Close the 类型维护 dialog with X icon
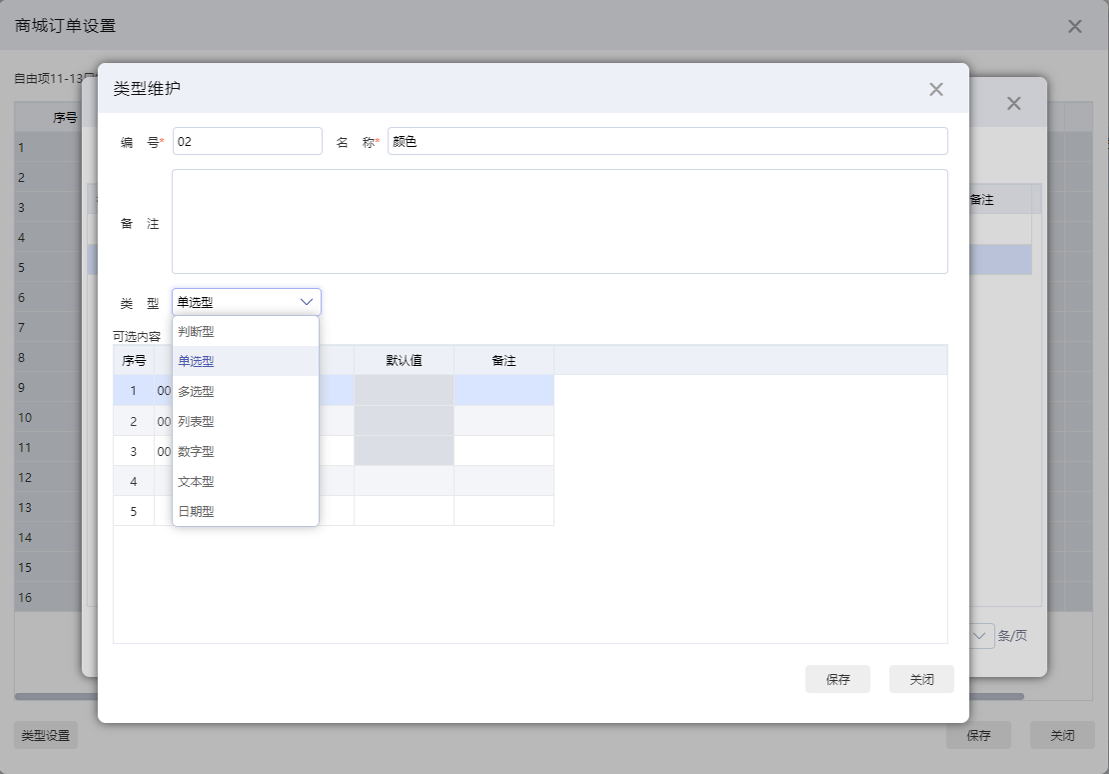Viewport: 1109px width, 774px height. (x=936, y=89)
